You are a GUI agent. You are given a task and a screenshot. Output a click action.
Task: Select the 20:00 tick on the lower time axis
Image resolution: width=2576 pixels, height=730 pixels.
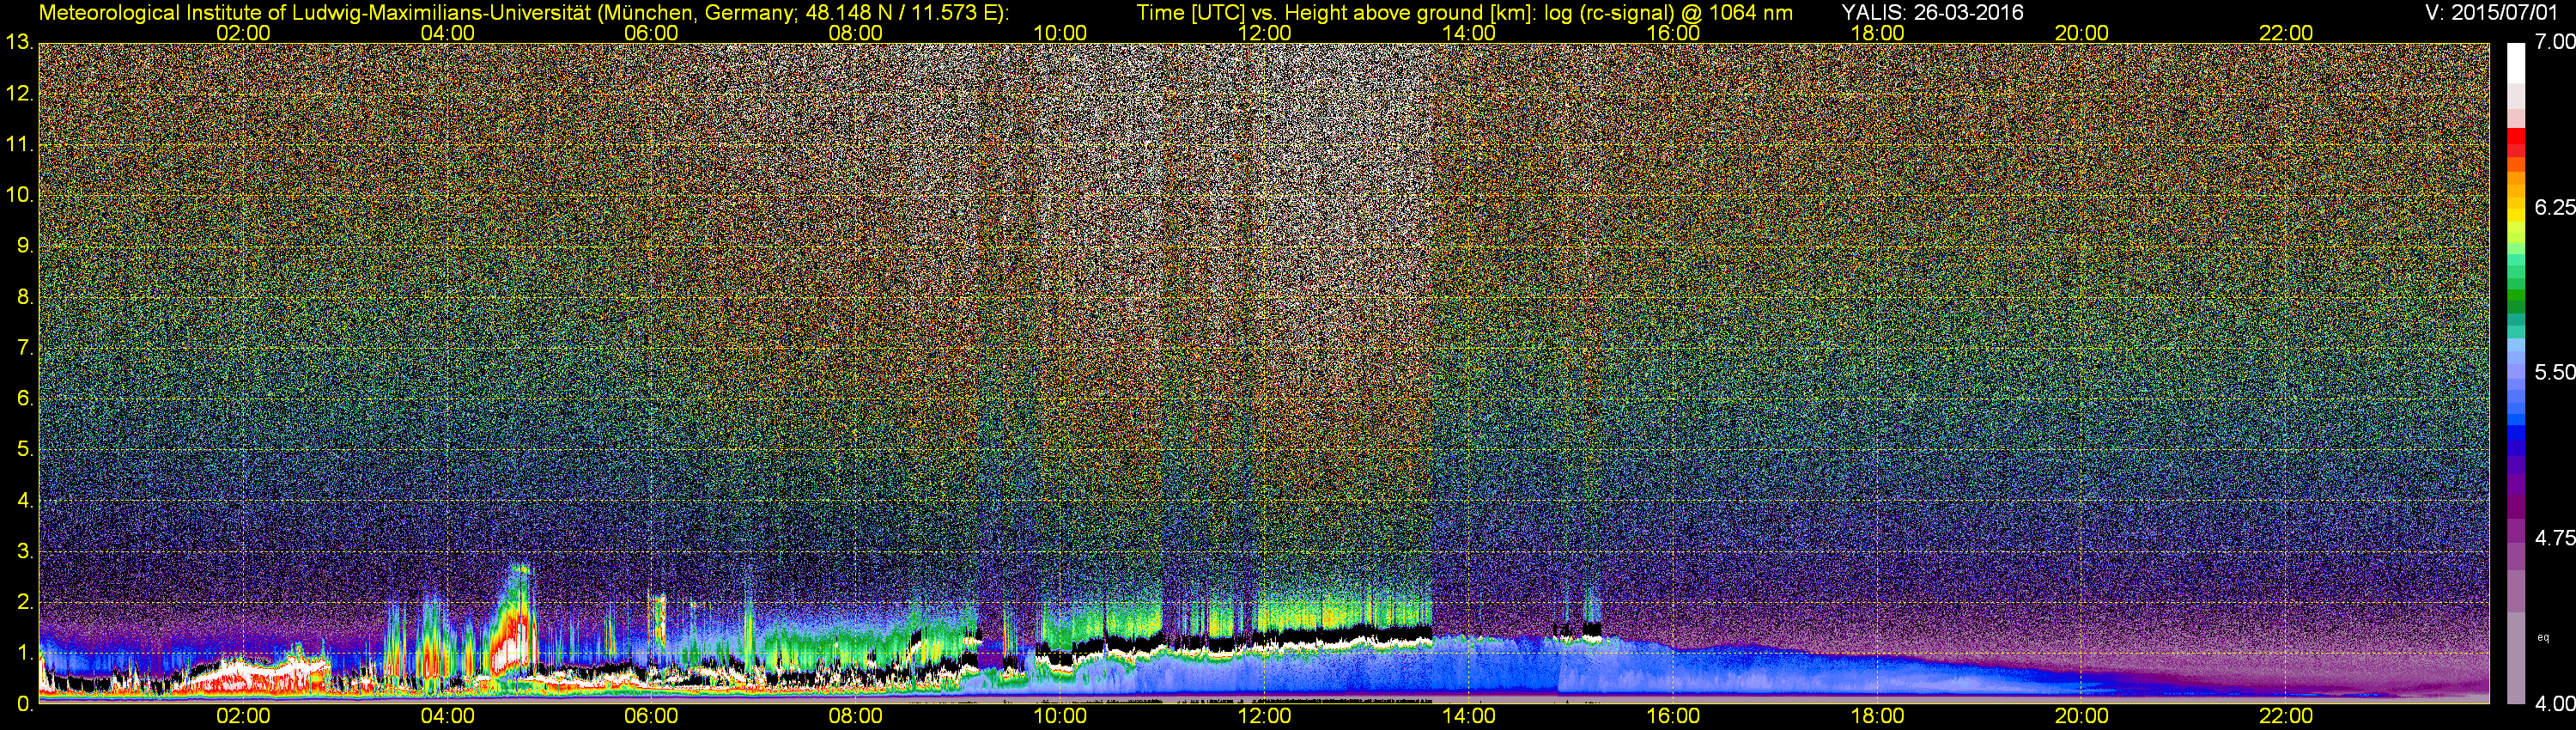2082,717
